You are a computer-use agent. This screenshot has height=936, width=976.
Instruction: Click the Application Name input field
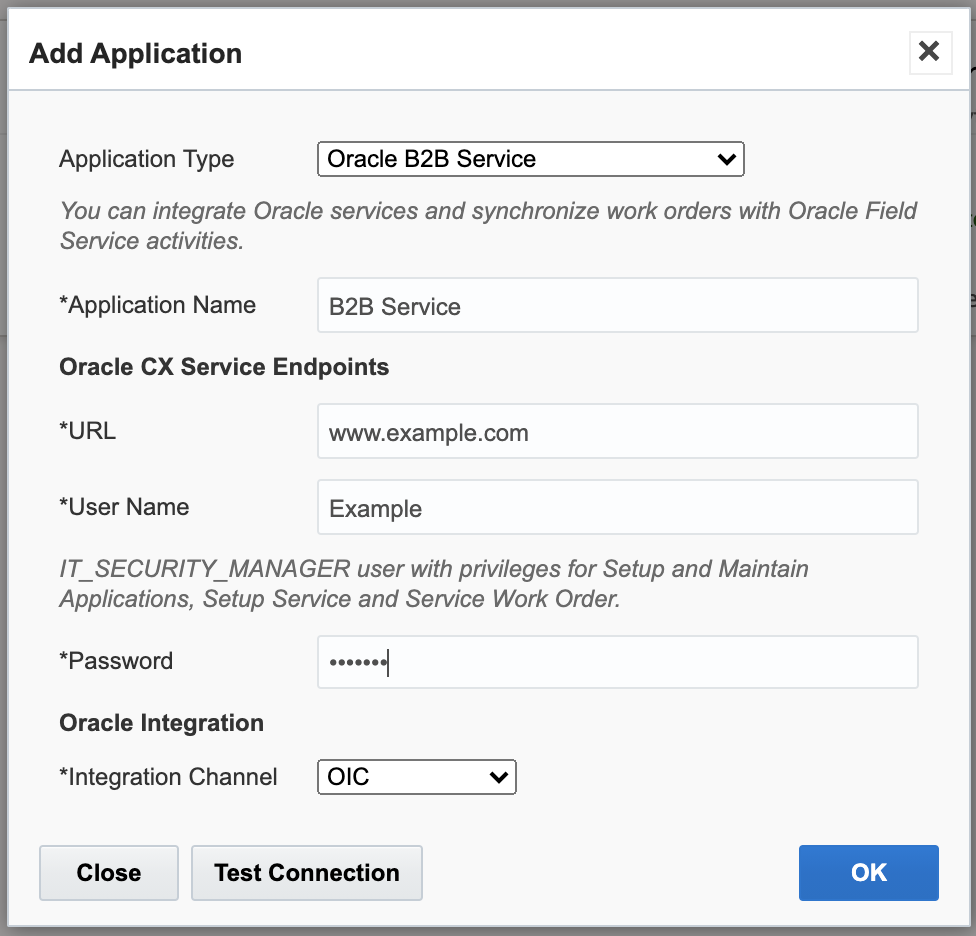(617, 306)
